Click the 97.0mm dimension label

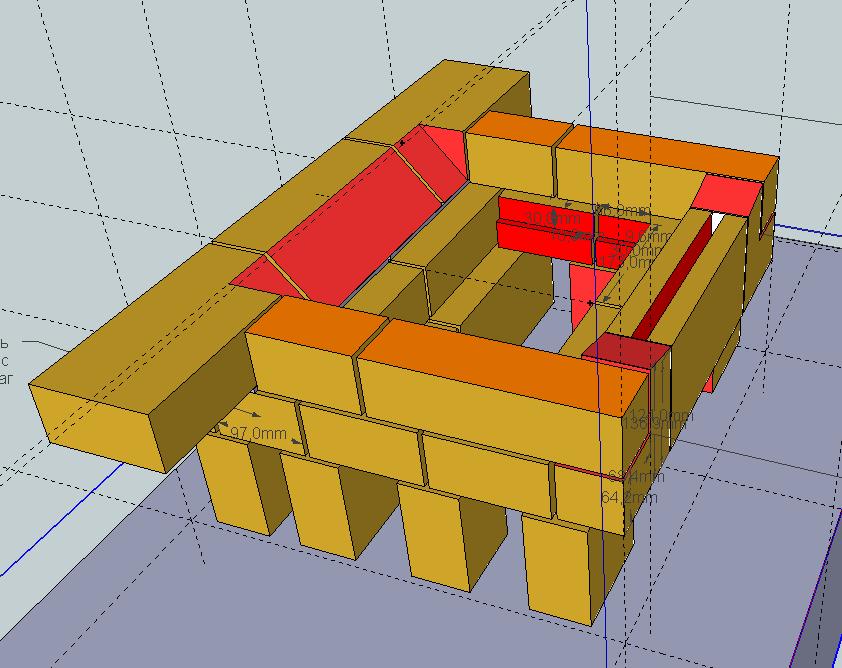259,434
